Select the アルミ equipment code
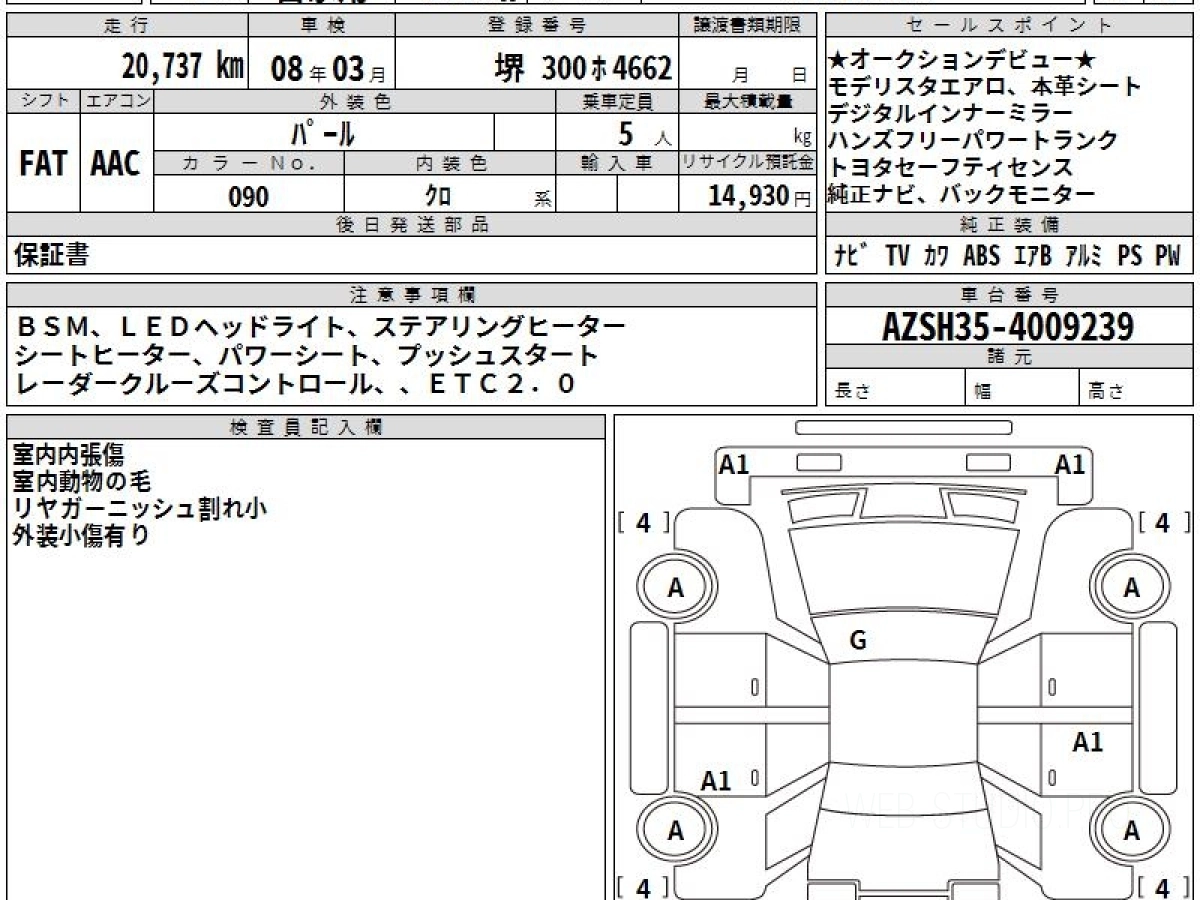Screen dimensions: 1200x900 pyautogui.click(x=1083, y=256)
